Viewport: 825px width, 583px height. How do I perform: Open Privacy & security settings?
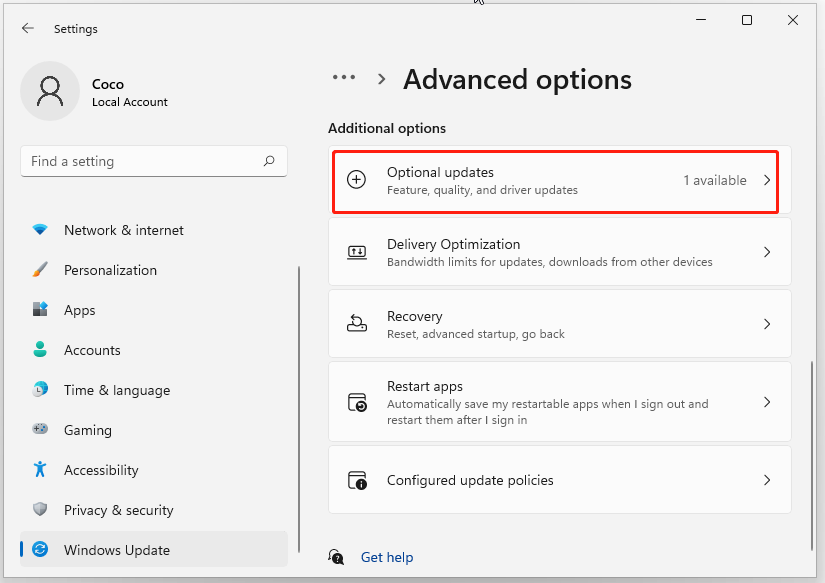click(x=154, y=510)
